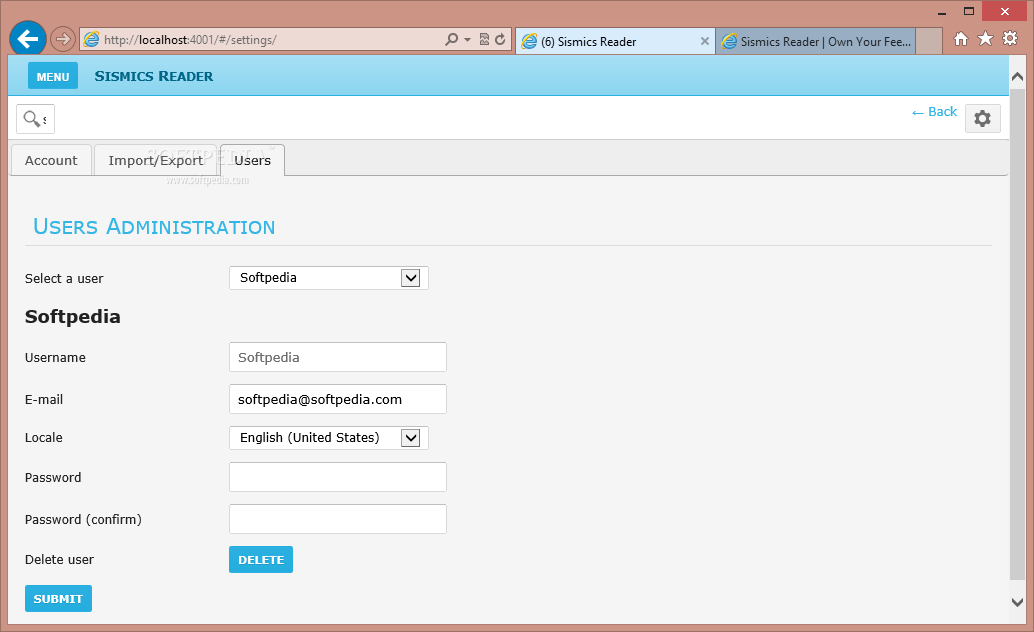
Task: Maximize the browser window
Action: coord(969,11)
